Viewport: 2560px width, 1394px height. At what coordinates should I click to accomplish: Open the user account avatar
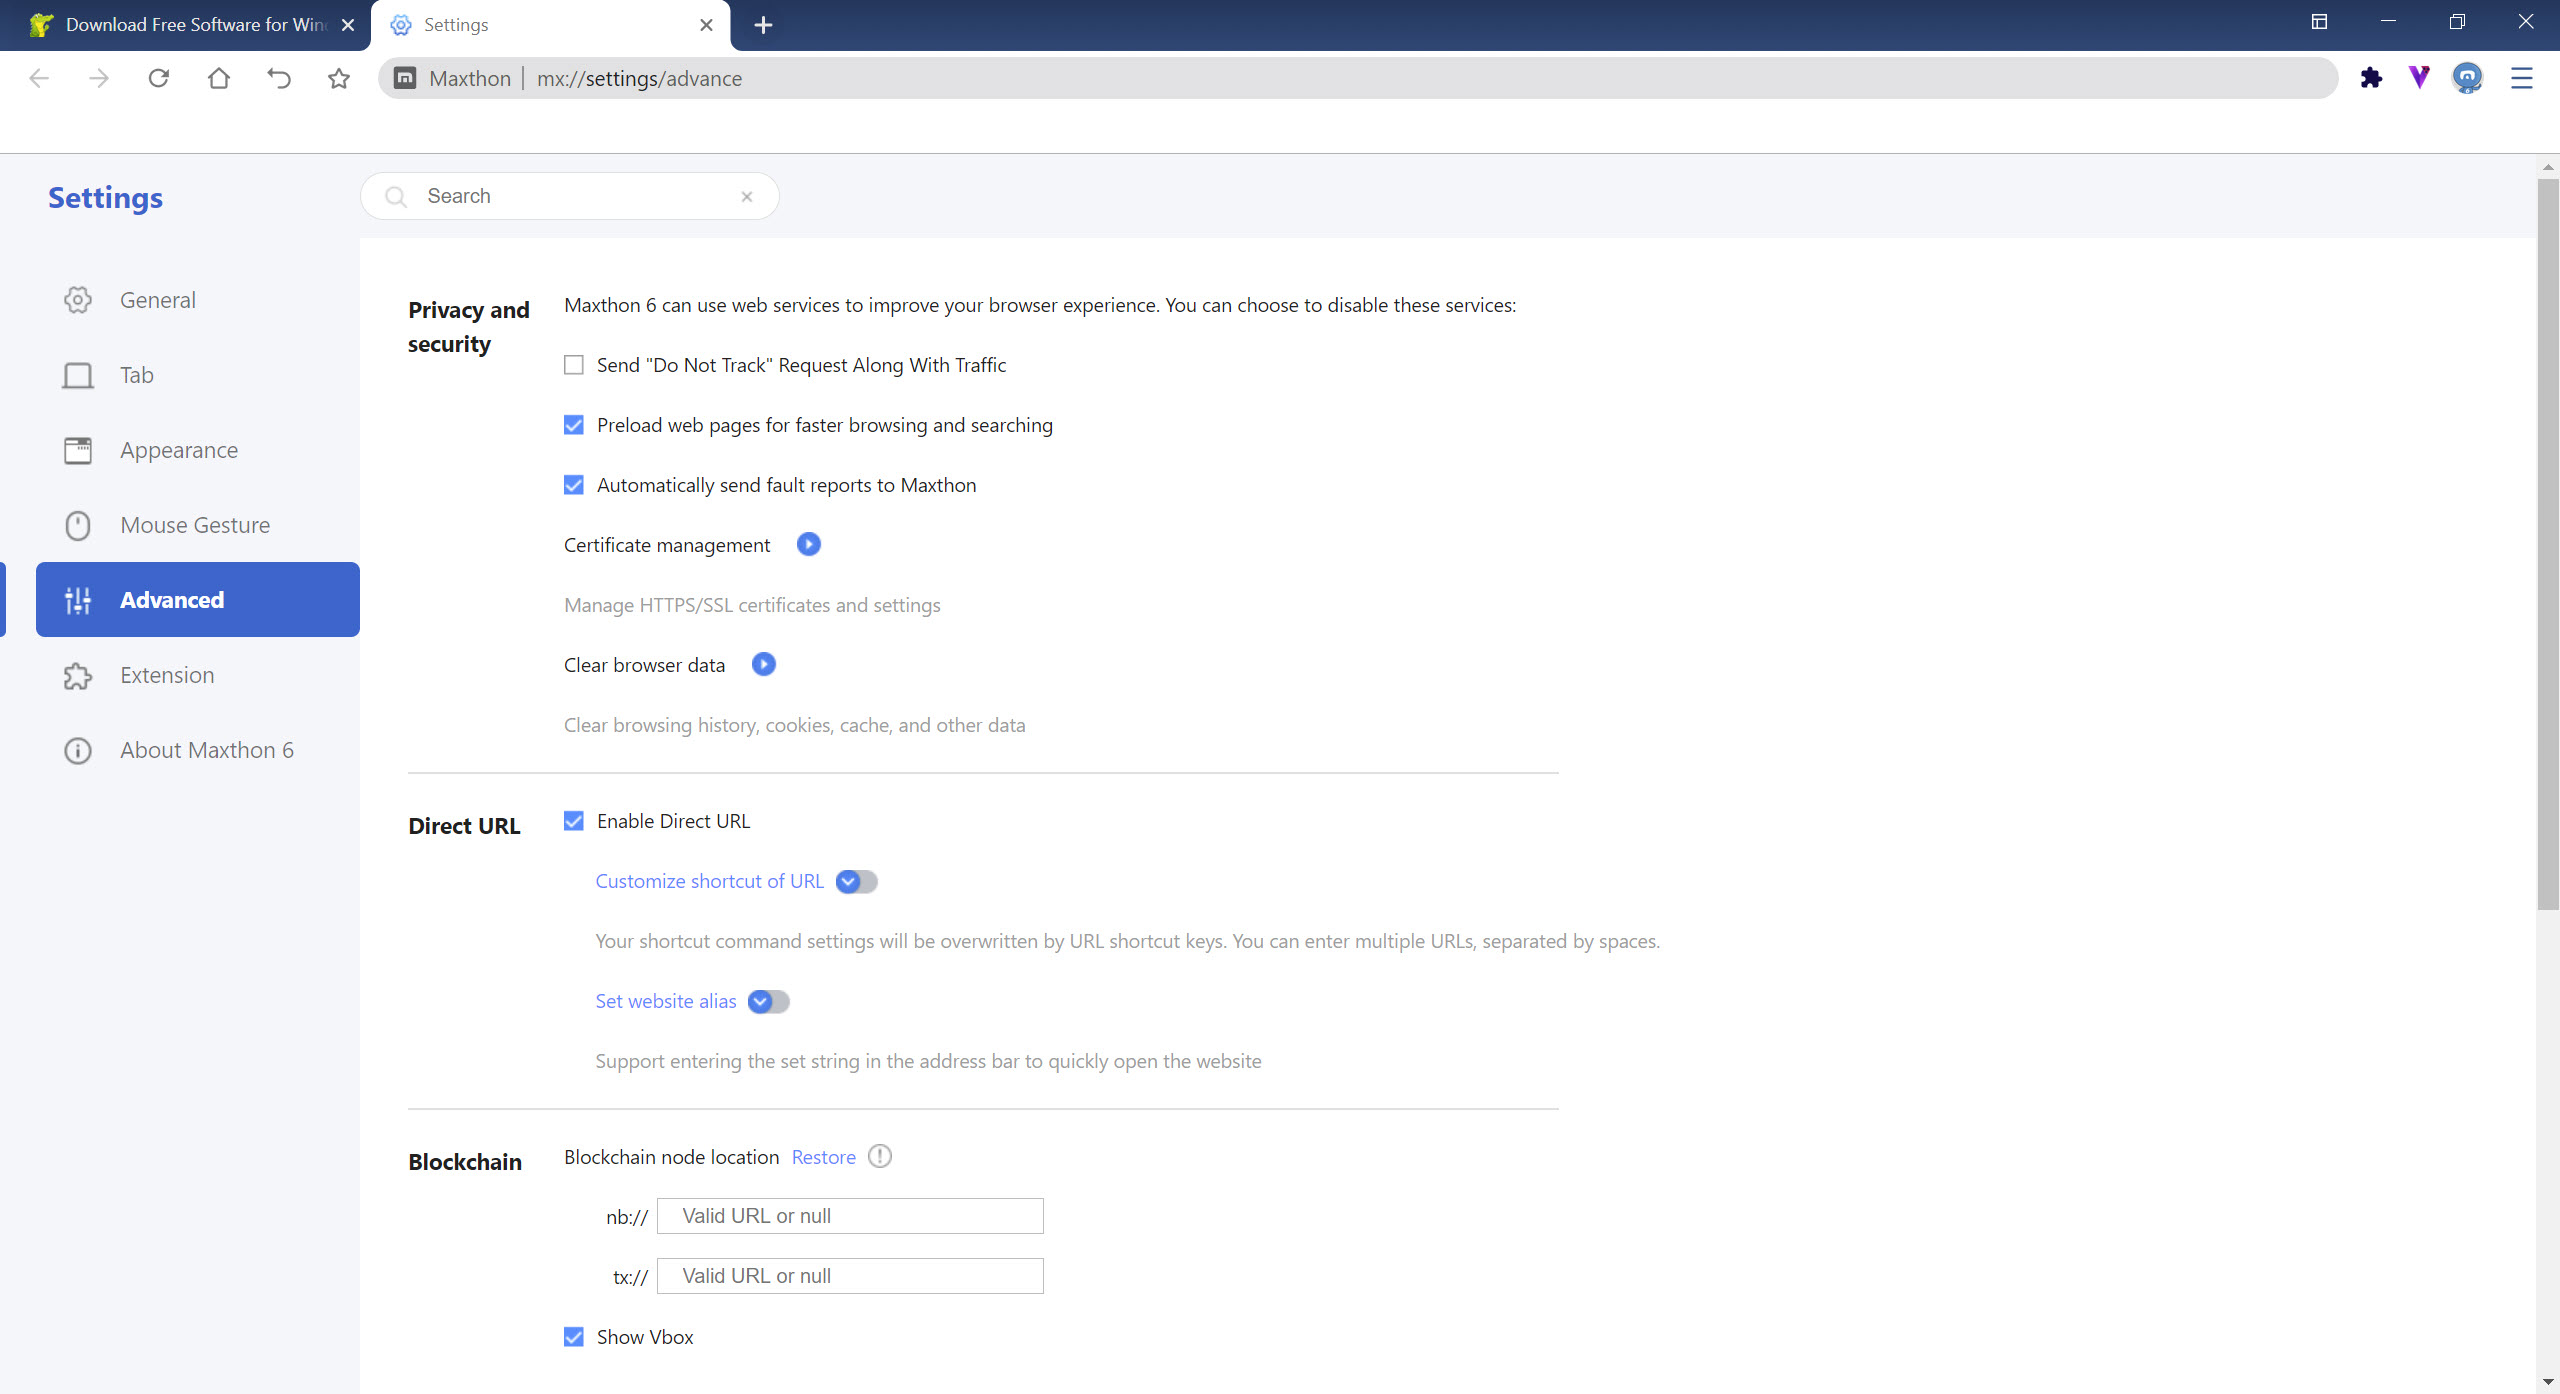tap(2468, 78)
